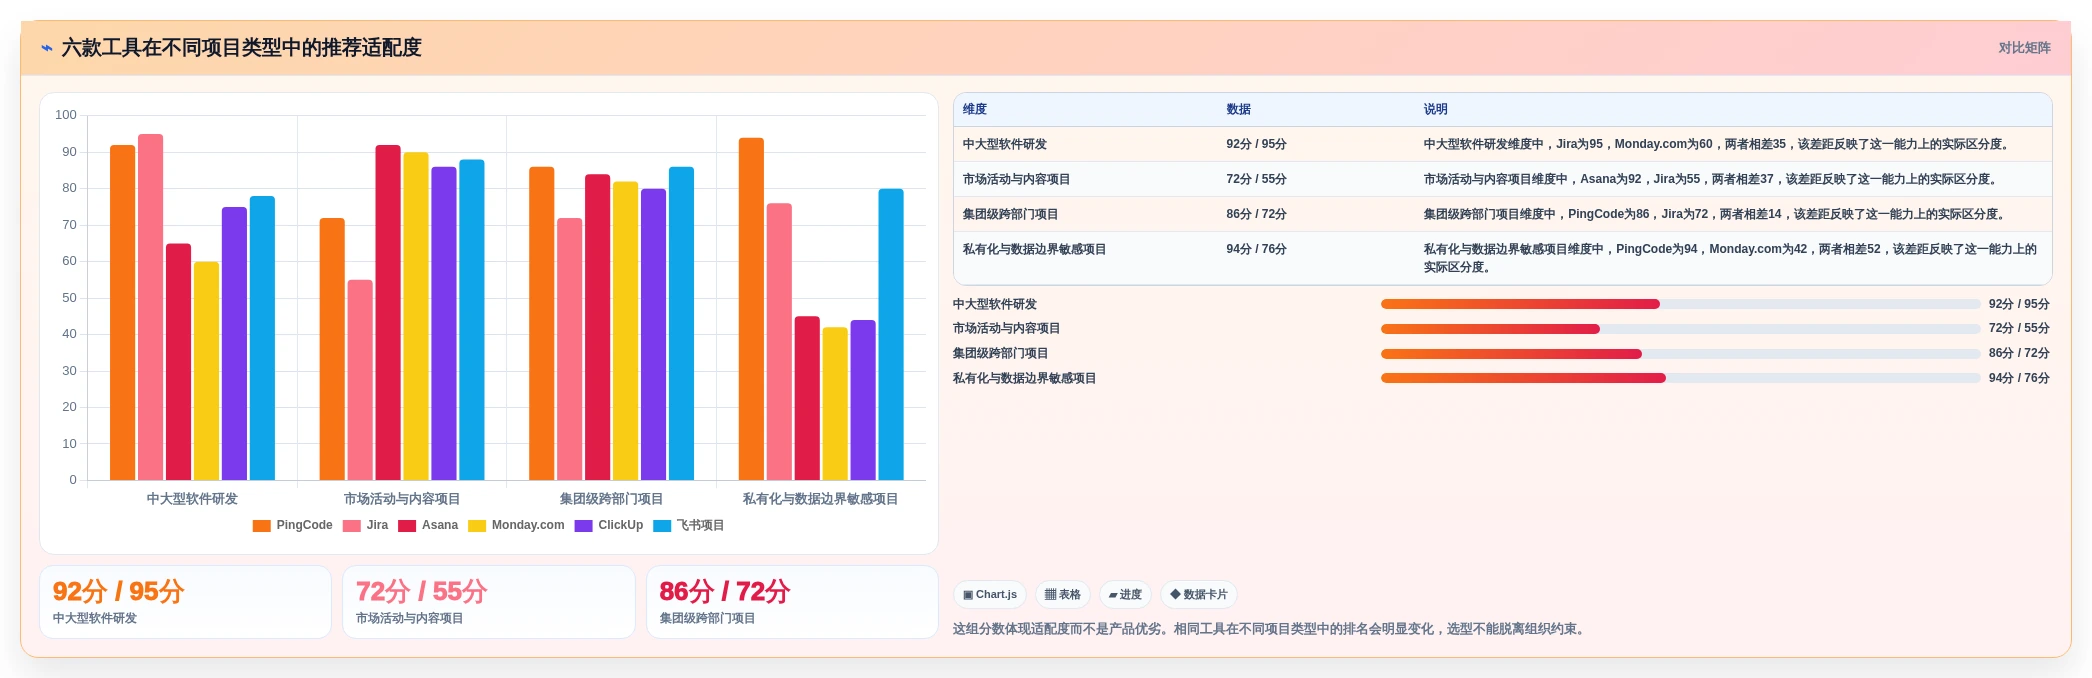Click the 市场活动与内容项目 x-axis label
This screenshot has width=2092, height=678.
pos(402,499)
